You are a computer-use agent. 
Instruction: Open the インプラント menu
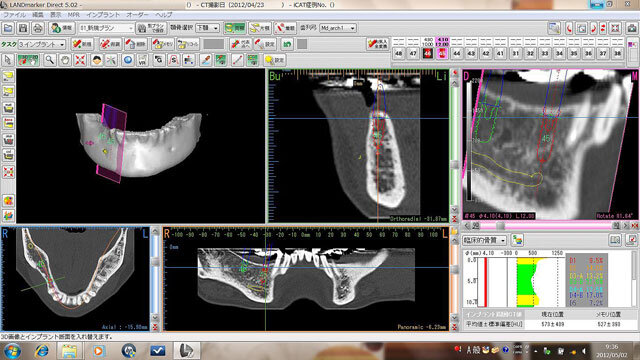coord(103,15)
